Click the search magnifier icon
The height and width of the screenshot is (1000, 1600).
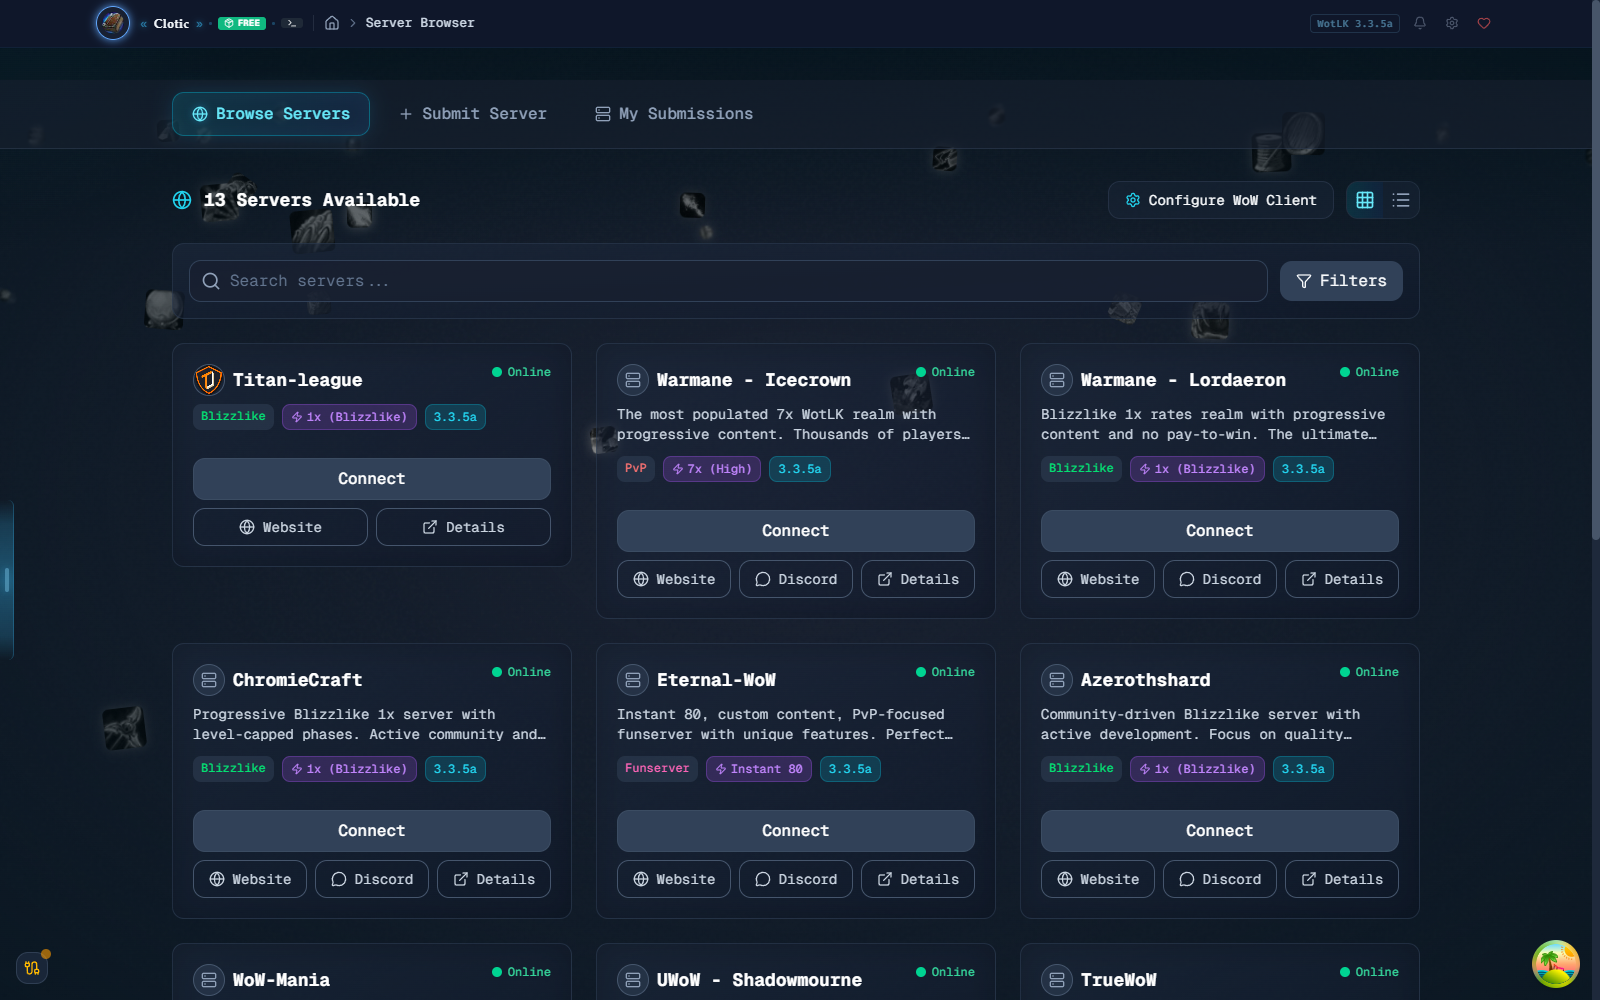click(x=211, y=281)
